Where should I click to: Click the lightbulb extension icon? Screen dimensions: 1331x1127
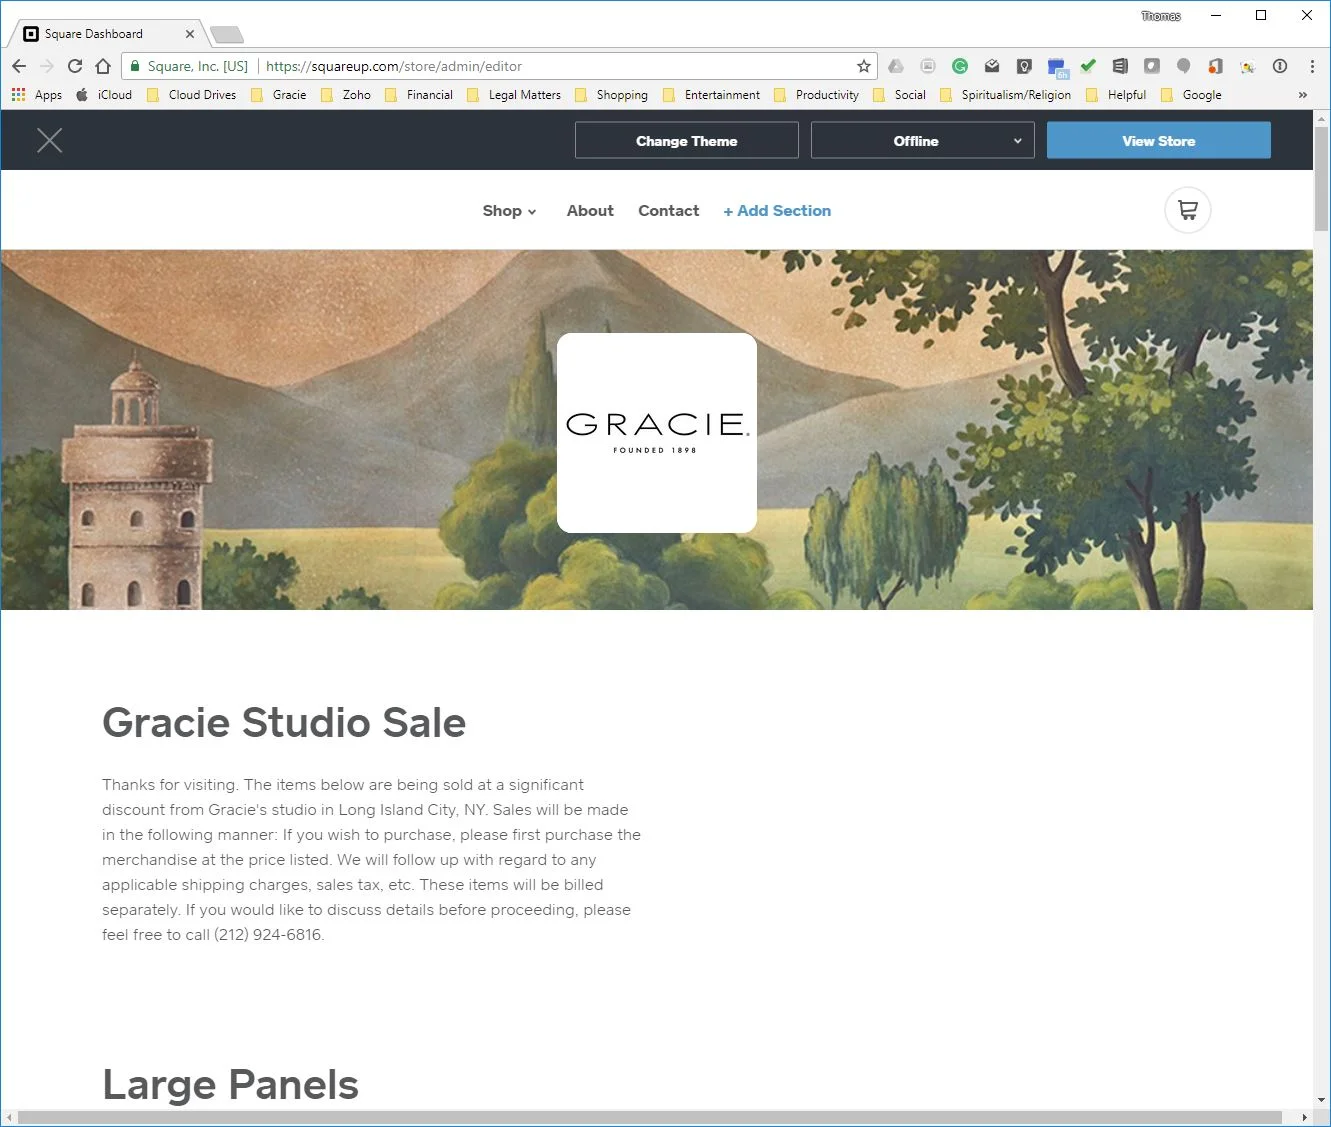[x=1024, y=66]
